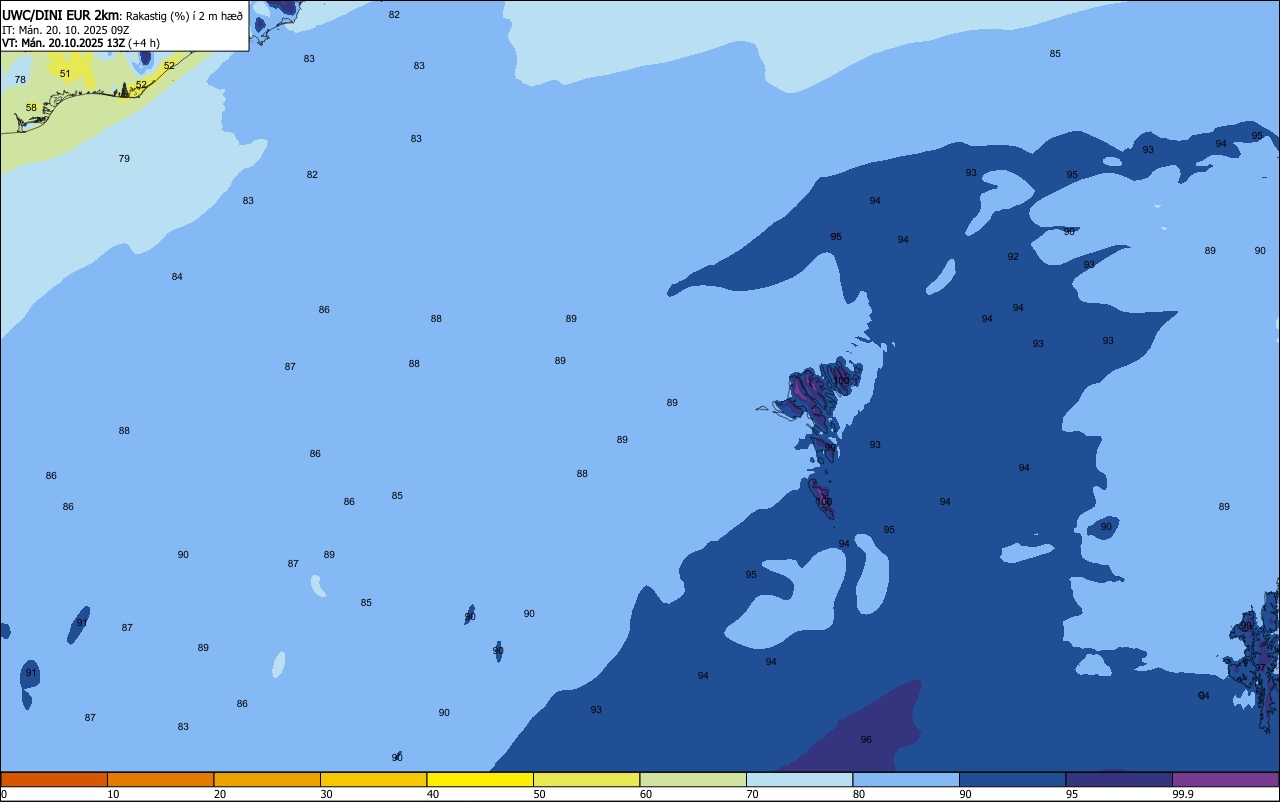Click the map value "58" near the coast
Image resolution: width=1280 pixels, height=802 pixels.
coord(31,108)
